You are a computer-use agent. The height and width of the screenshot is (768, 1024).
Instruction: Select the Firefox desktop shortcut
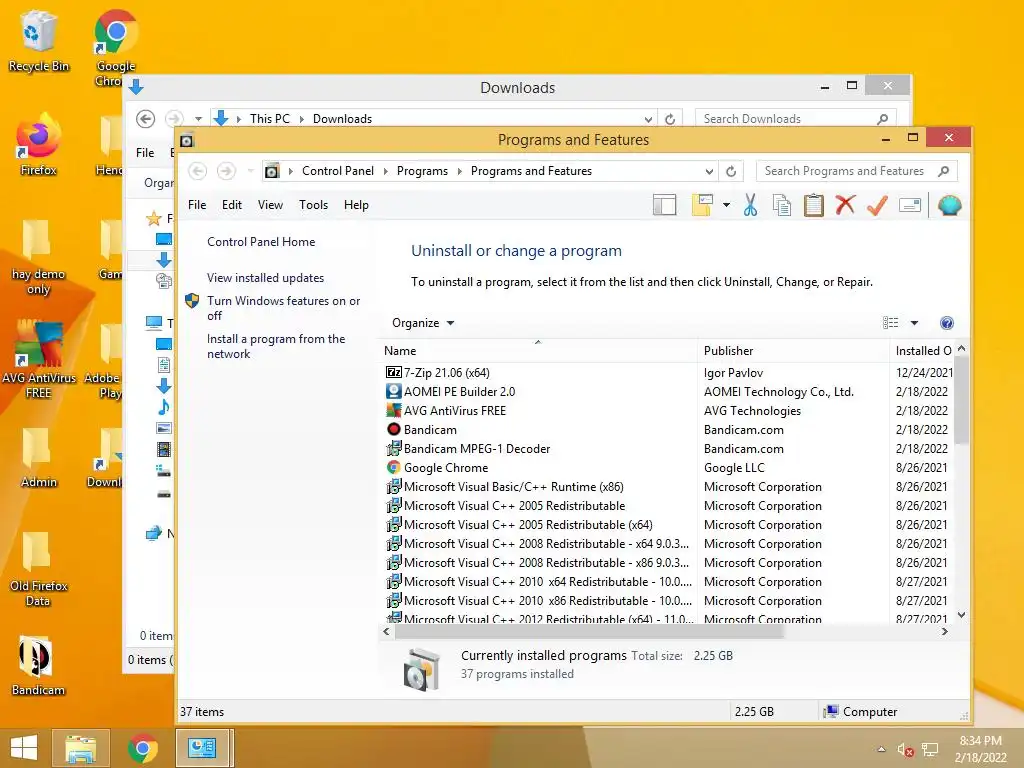[x=38, y=145]
